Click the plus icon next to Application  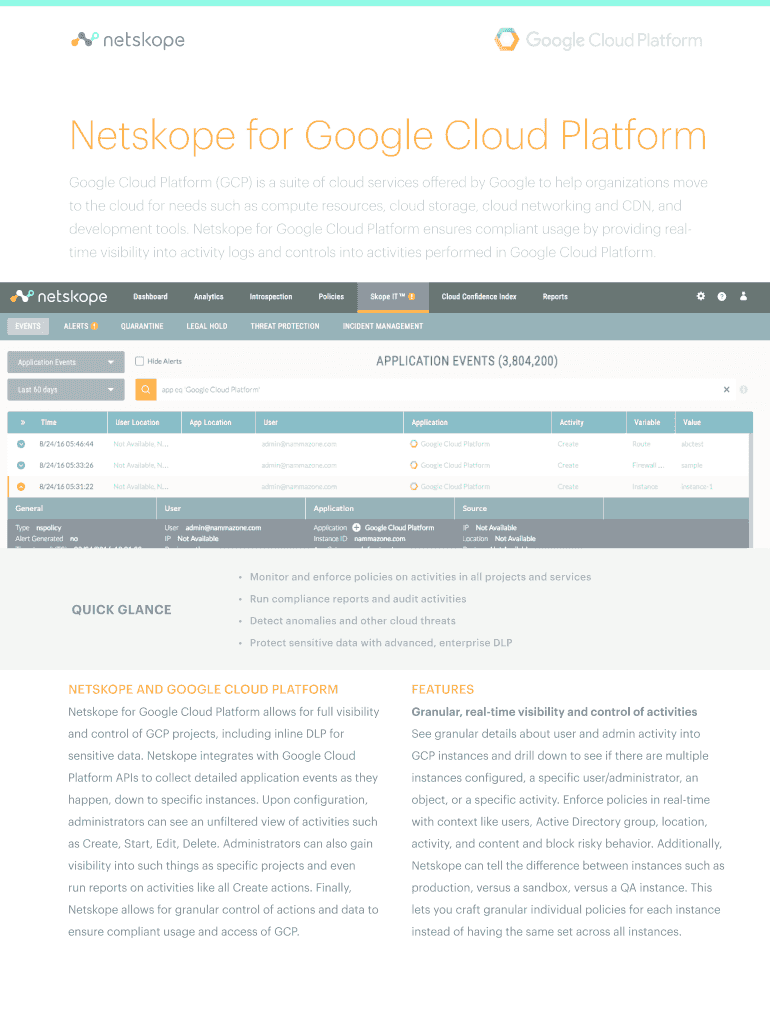click(356, 527)
